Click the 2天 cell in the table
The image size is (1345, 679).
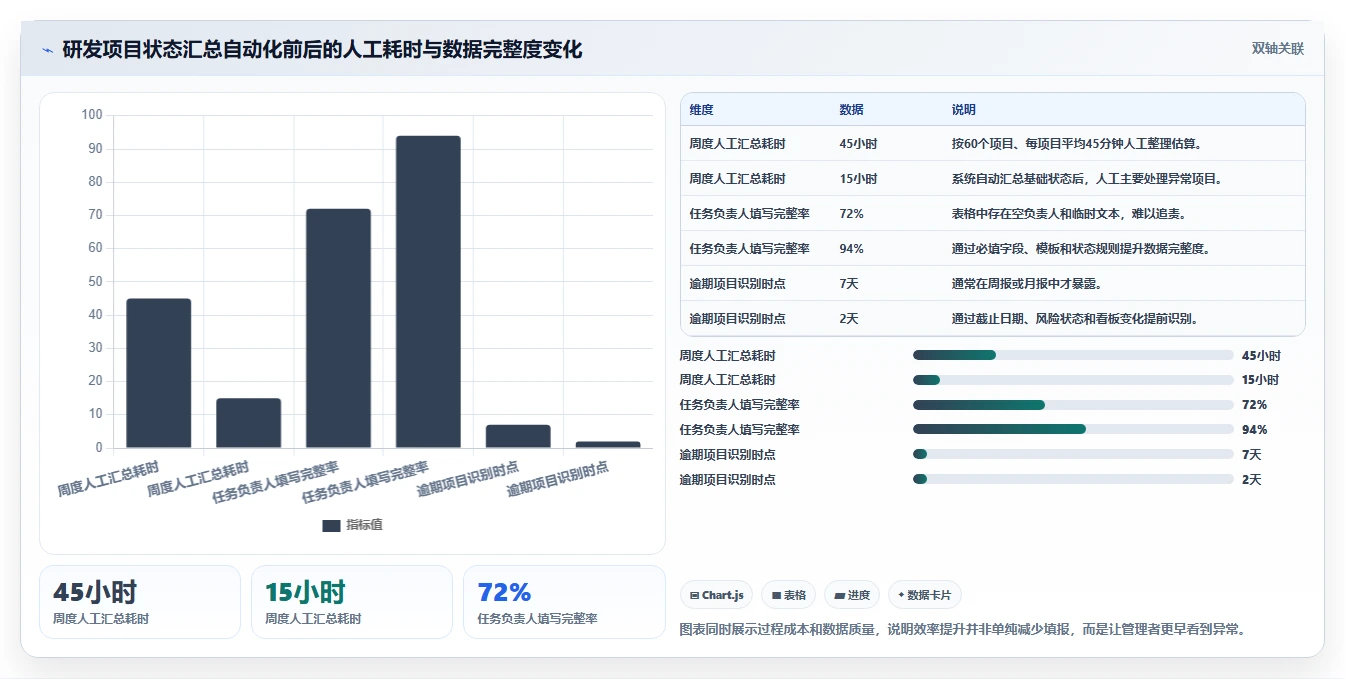tap(850, 319)
